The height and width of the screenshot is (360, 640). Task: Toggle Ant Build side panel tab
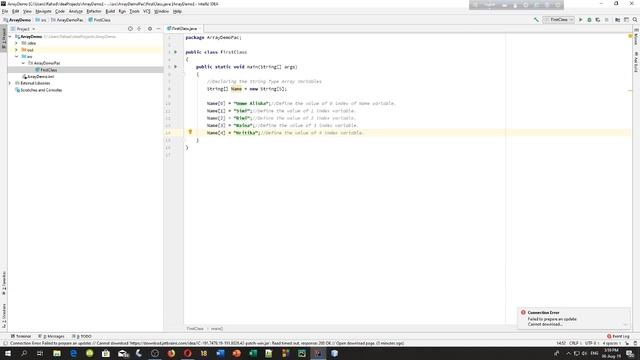(x=636, y=62)
